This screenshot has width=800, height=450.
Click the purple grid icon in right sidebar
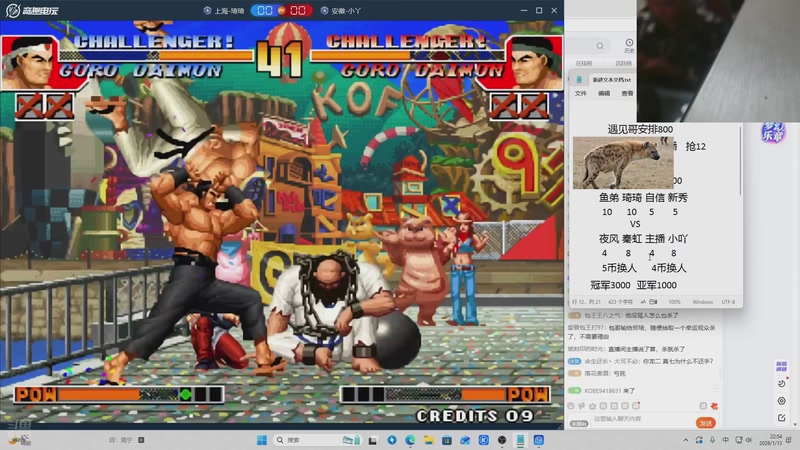tap(782, 366)
